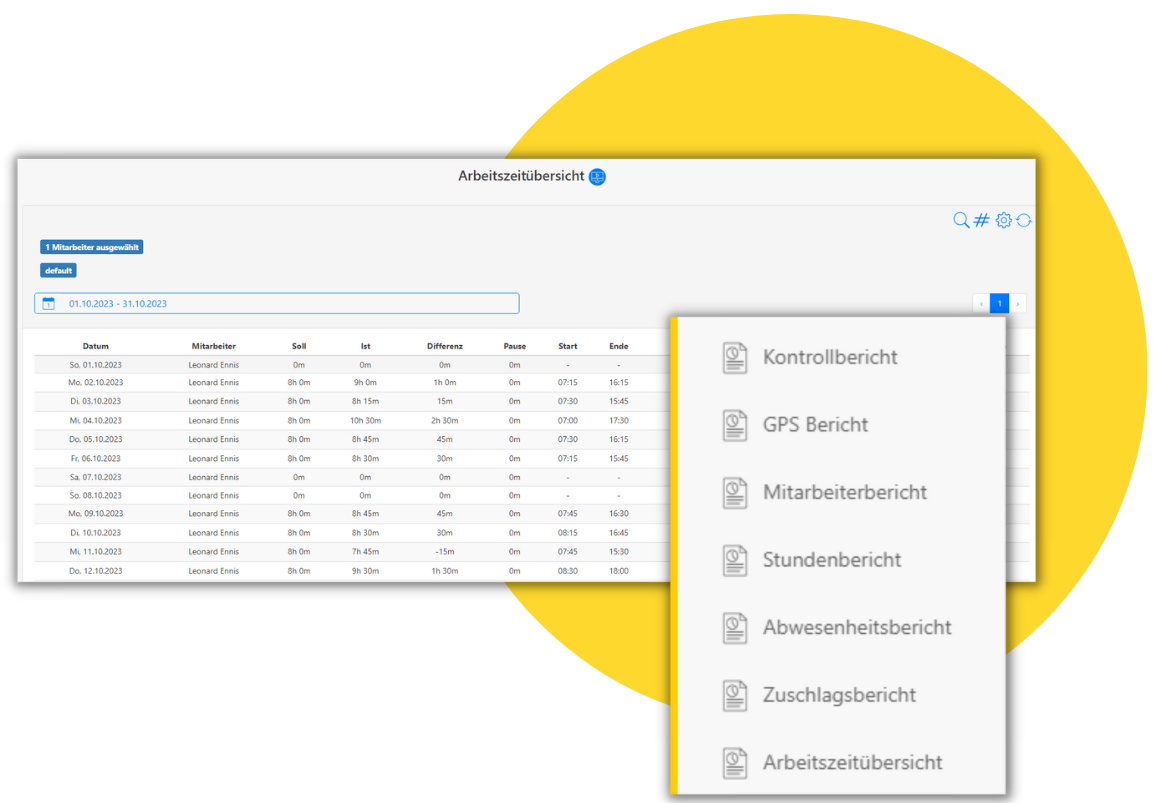Open the Arbeitszeitübersicht globe icon in title
The height and width of the screenshot is (803, 1153).
(x=598, y=176)
